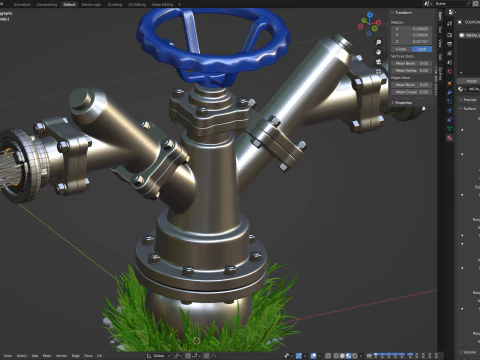Open the Edge menu in viewport header
480x360 pixels.
point(76,356)
